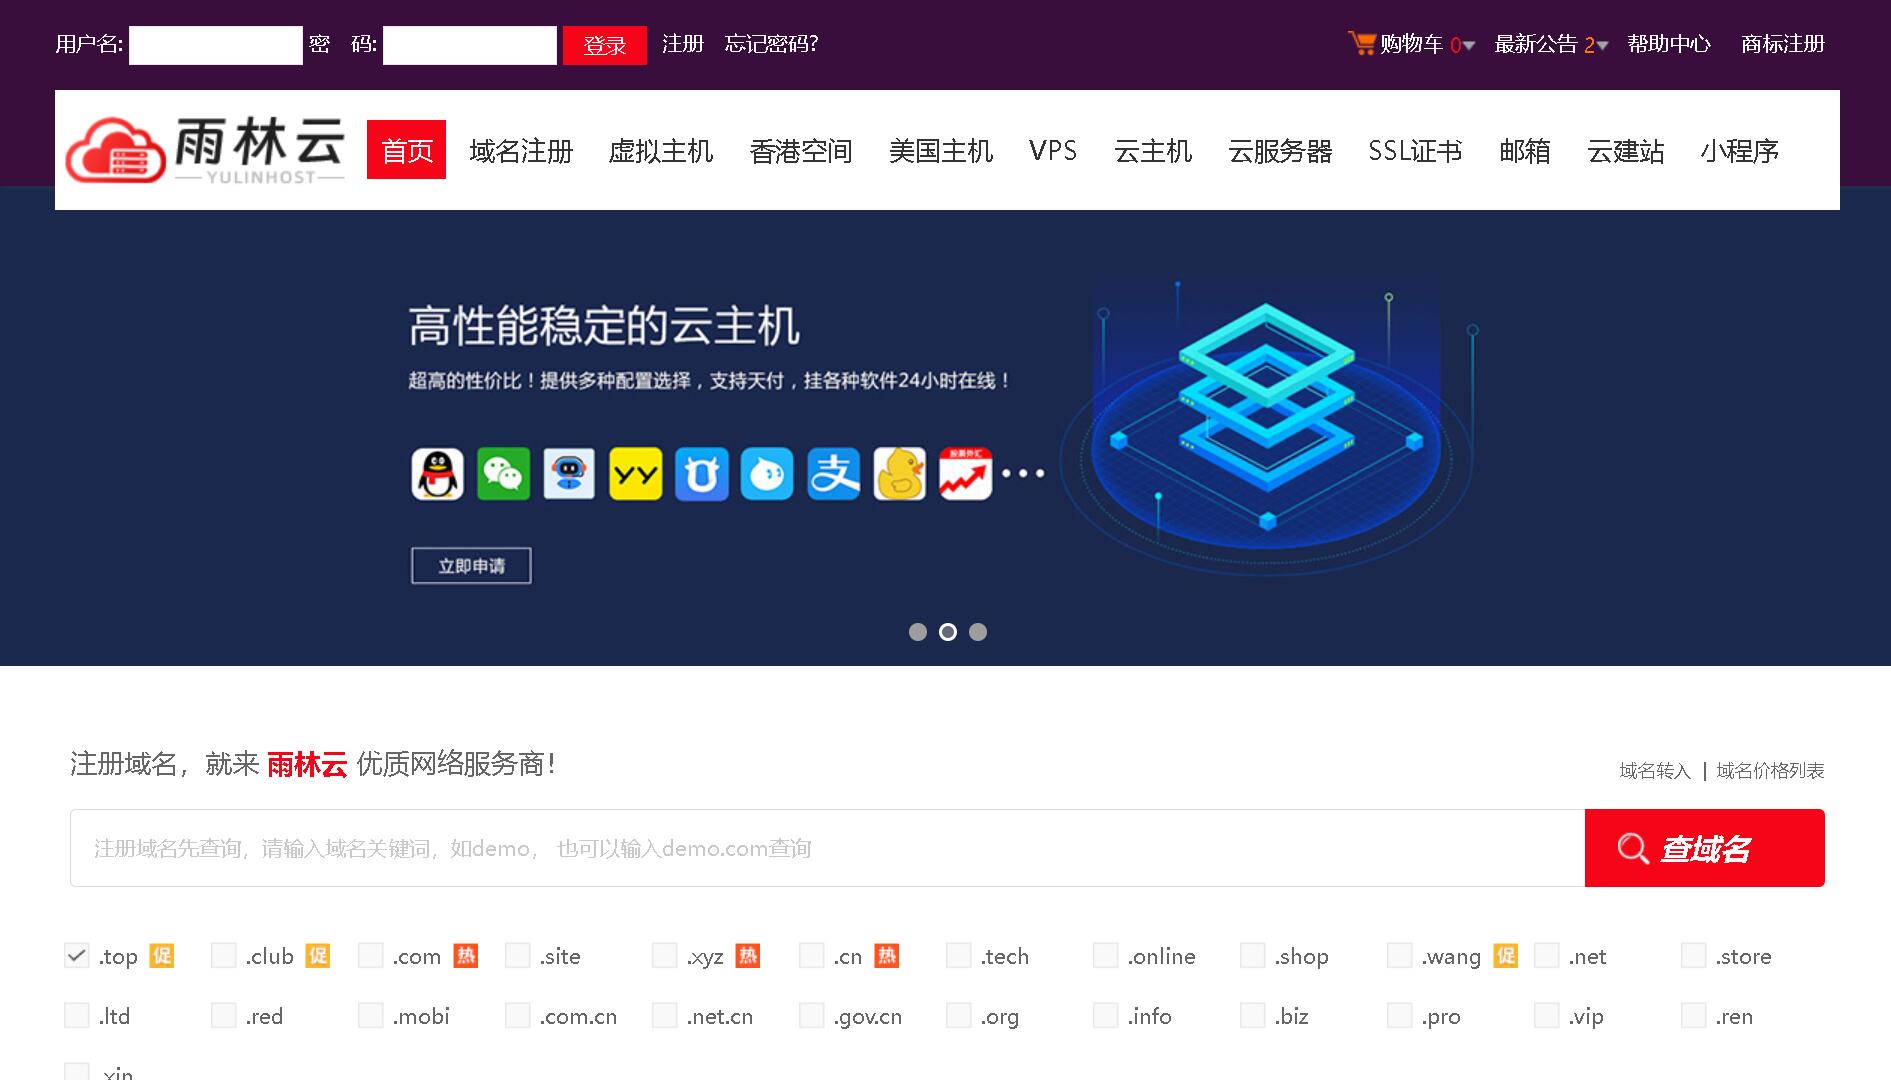Viewport: 1891px width, 1080px height.
Task: Click the 立即申请 banner button
Action: click(x=471, y=566)
